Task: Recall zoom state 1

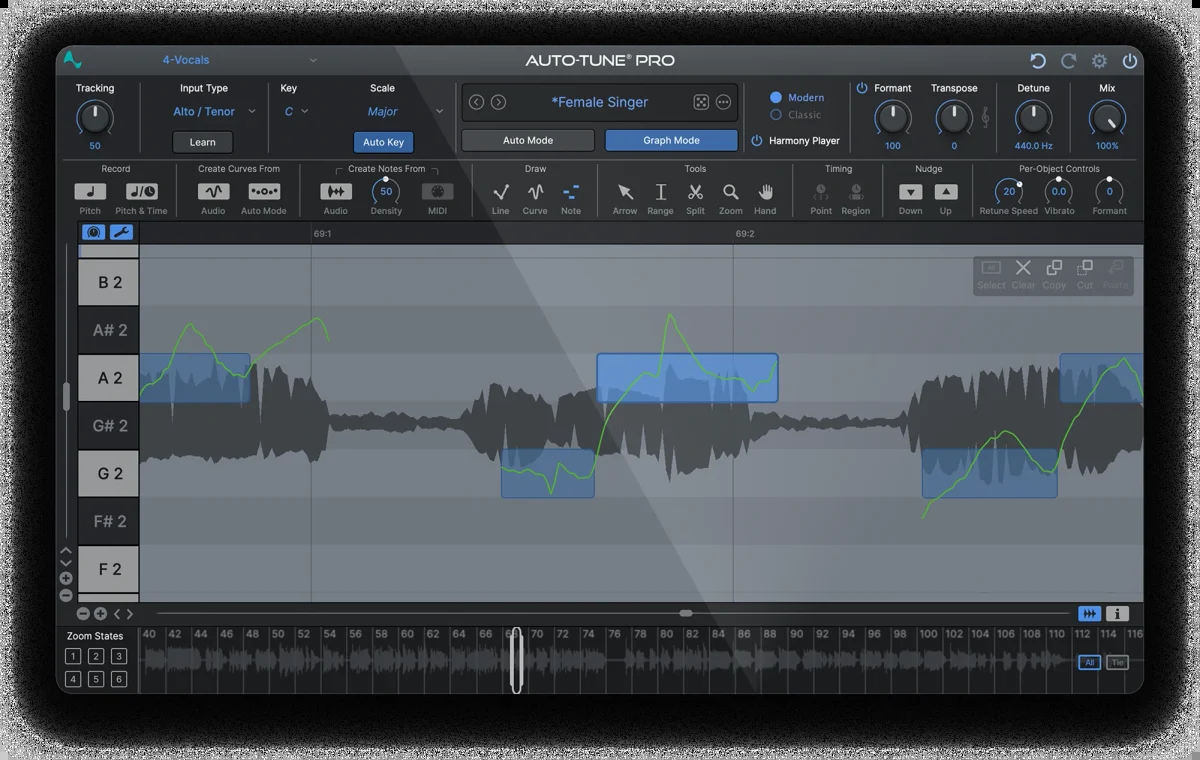Action: click(x=73, y=657)
